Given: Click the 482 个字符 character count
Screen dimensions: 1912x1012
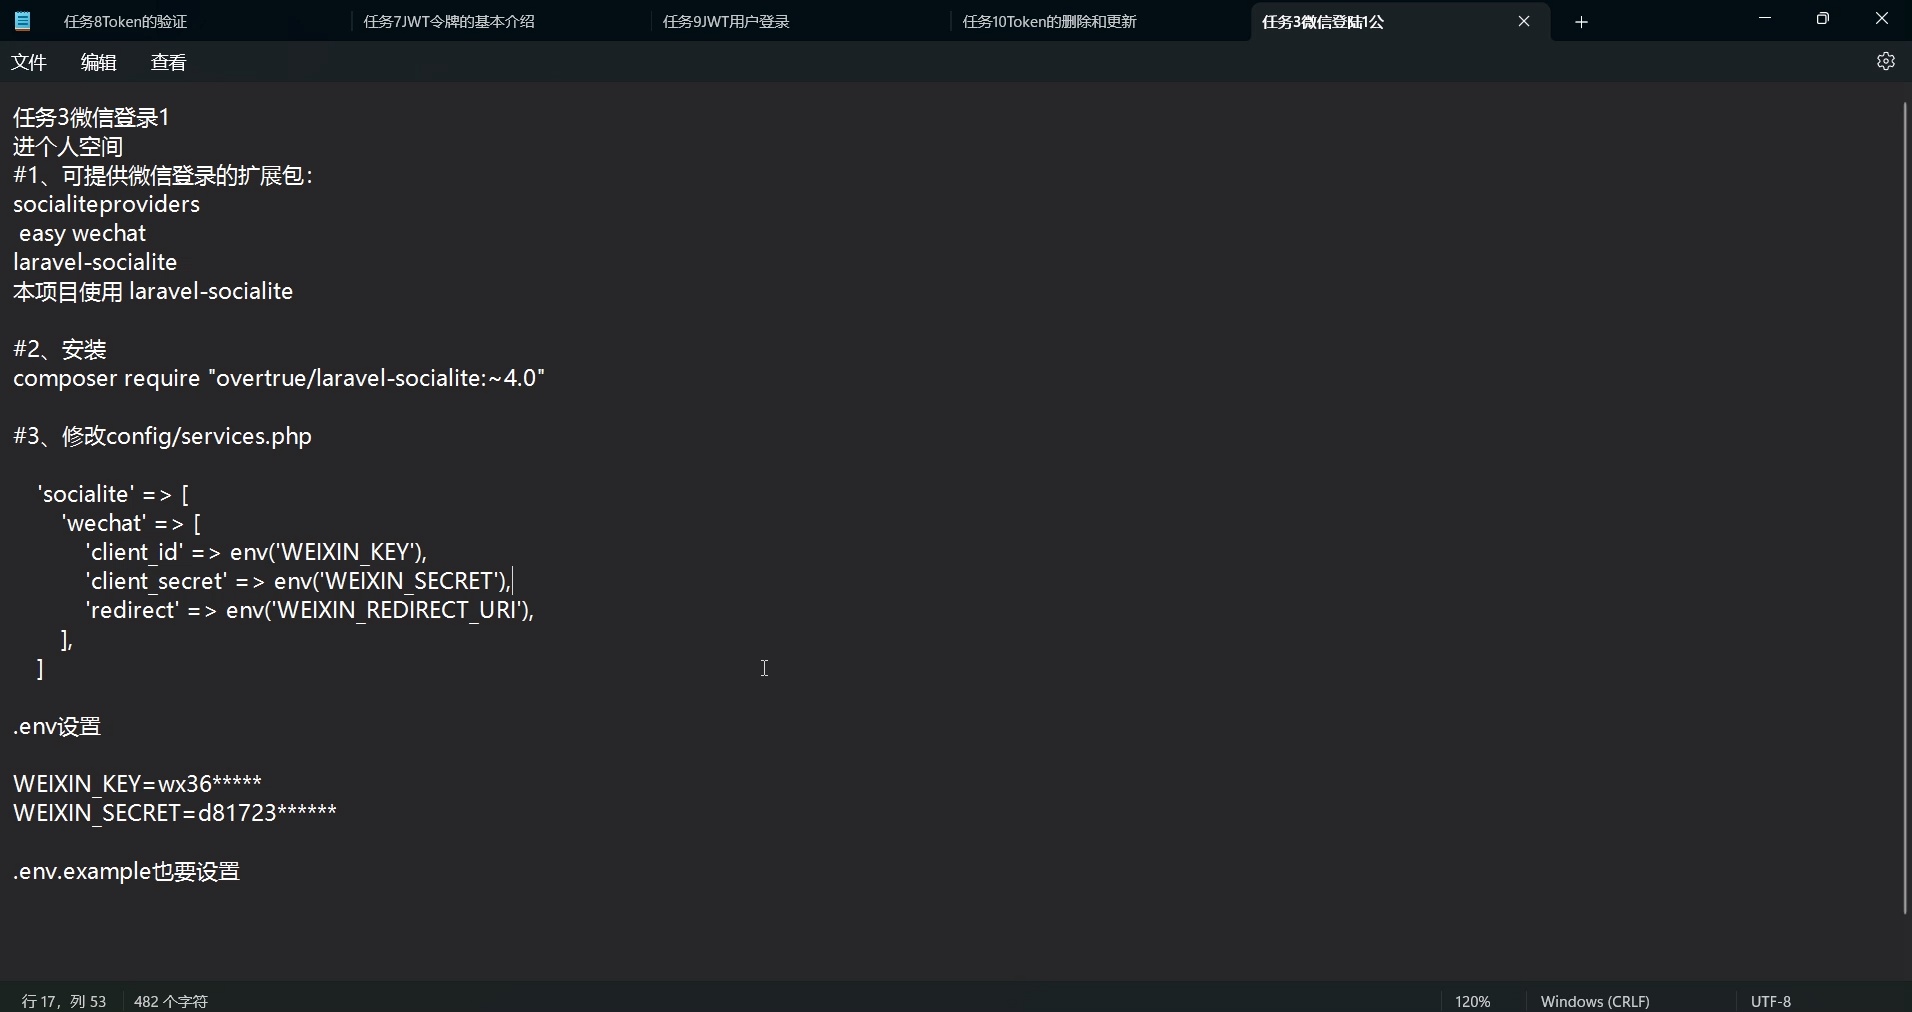Looking at the screenshot, I should point(170,1000).
